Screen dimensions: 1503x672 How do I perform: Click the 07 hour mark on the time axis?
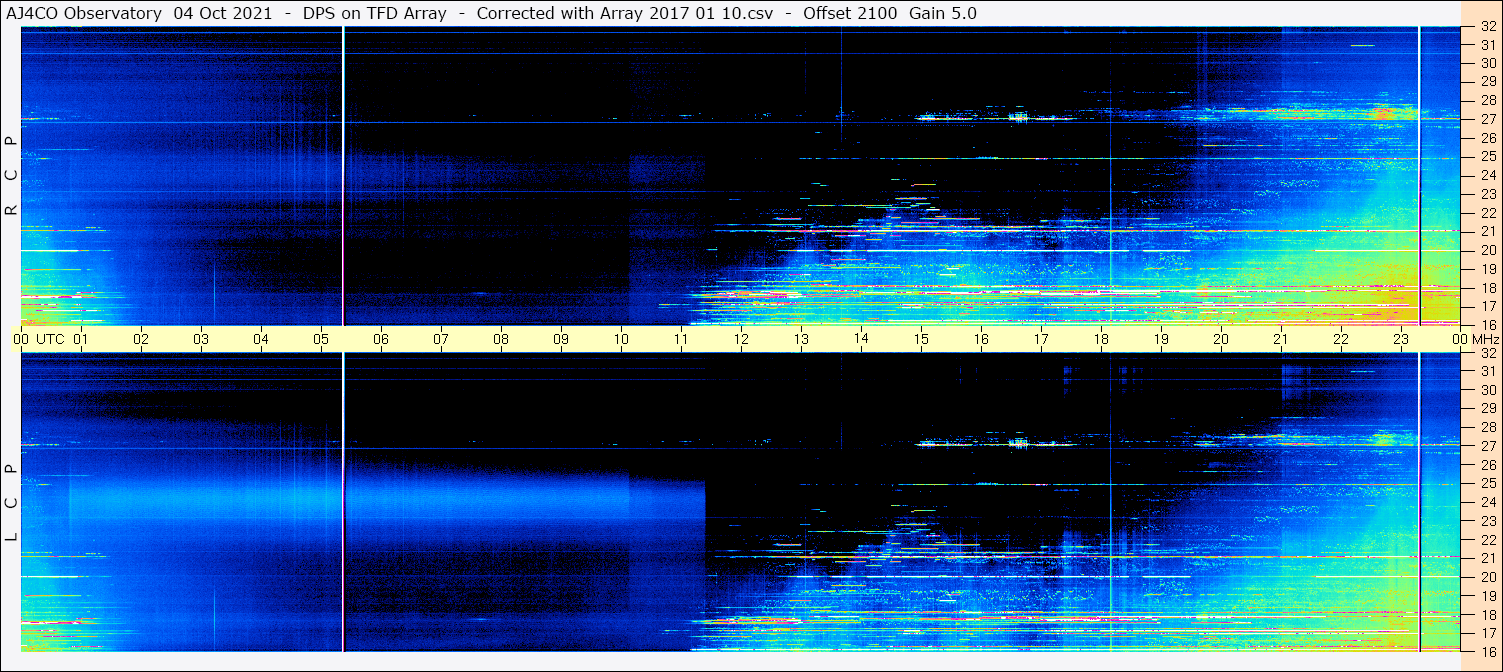pos(441,339)
